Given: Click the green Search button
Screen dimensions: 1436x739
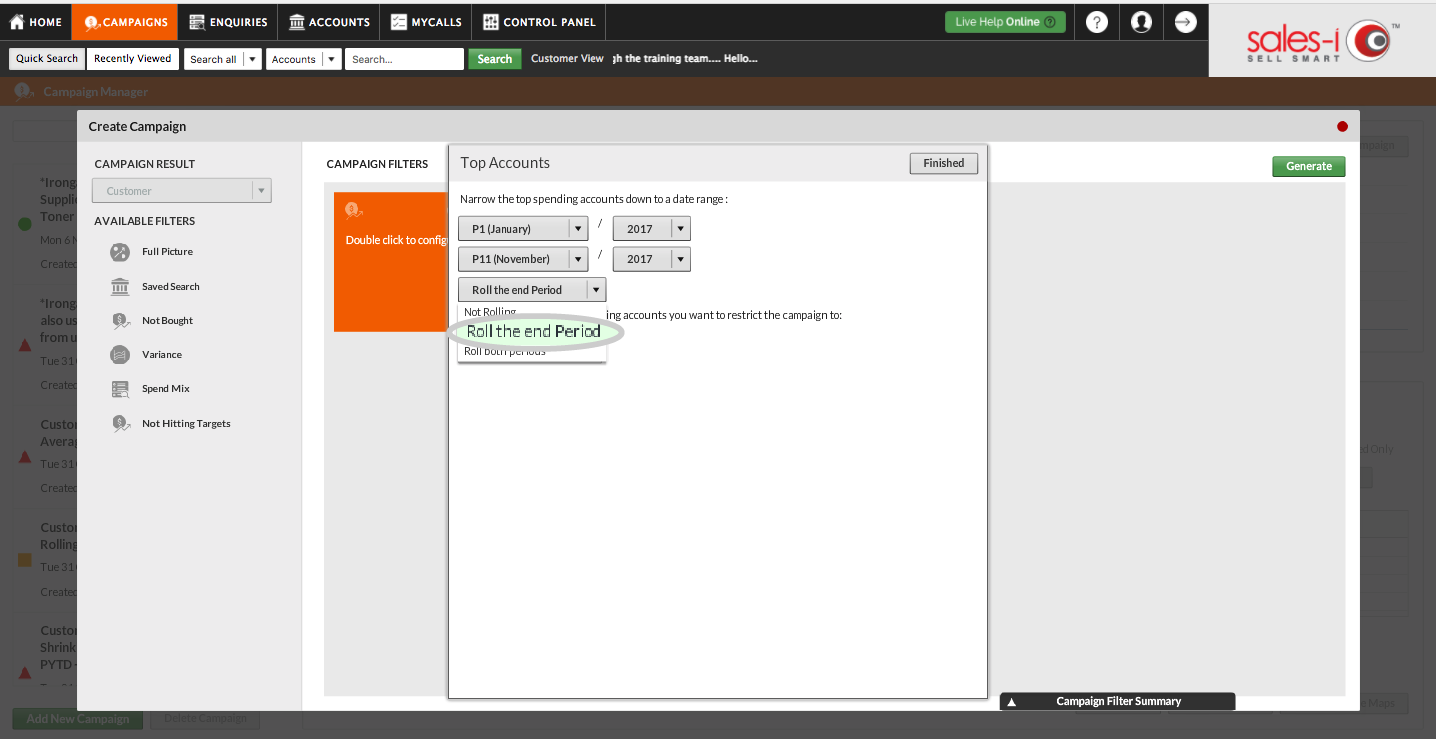Looking at the screenshot, I should (x=494, y=59).
